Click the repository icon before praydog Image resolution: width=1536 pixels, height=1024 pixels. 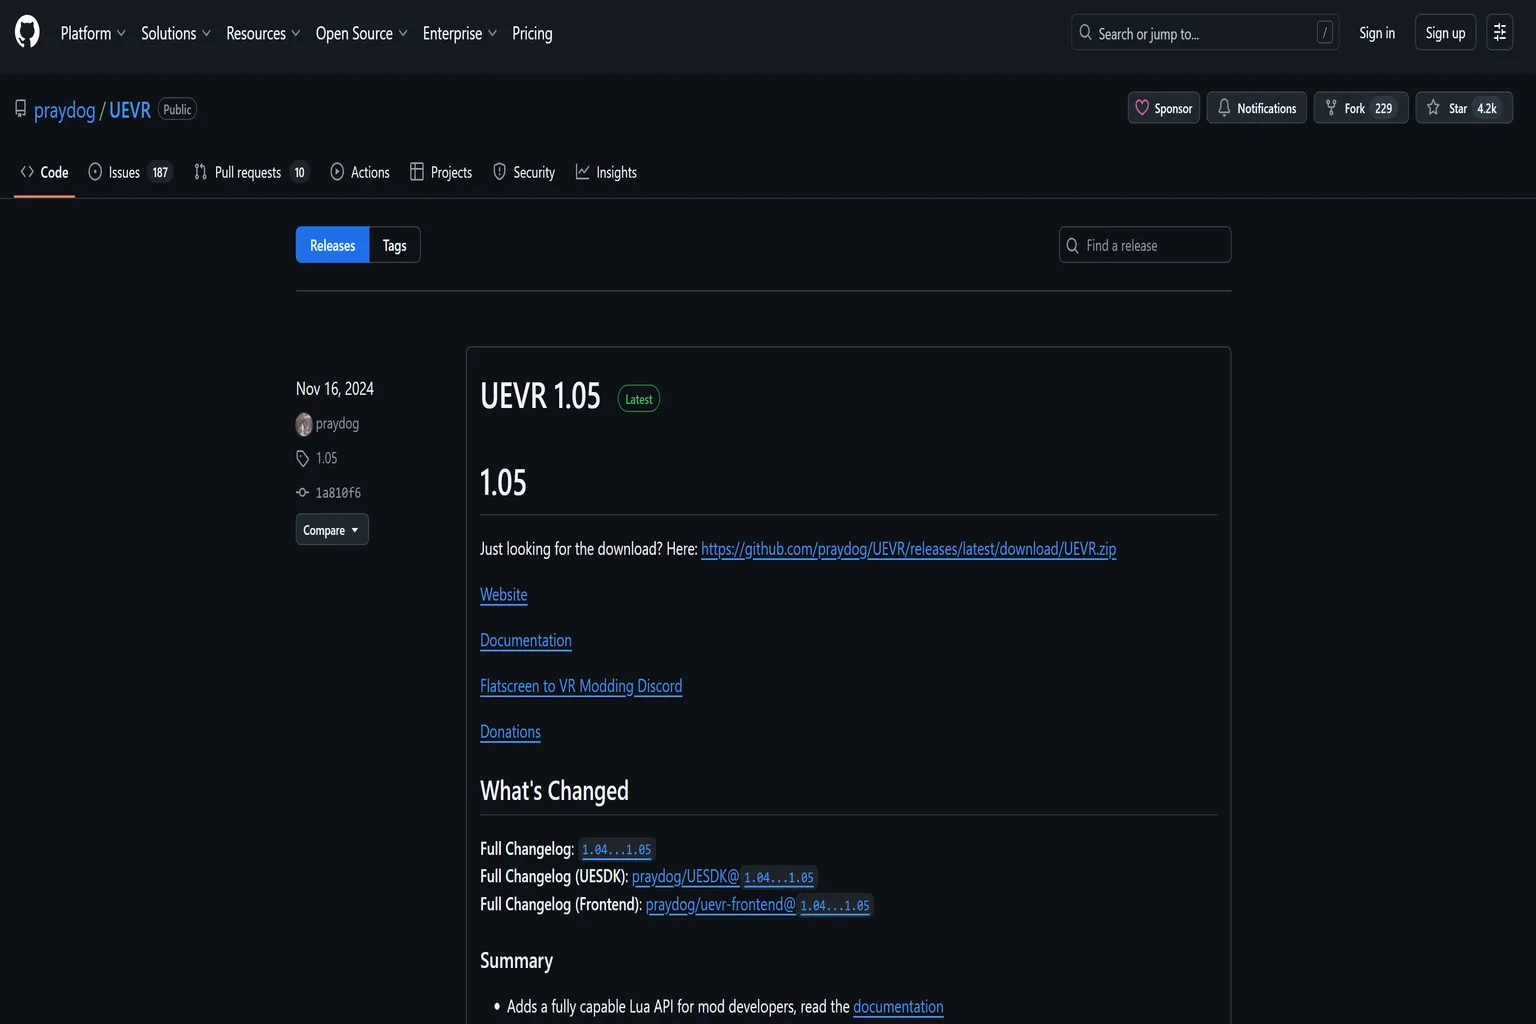point(20,108)
